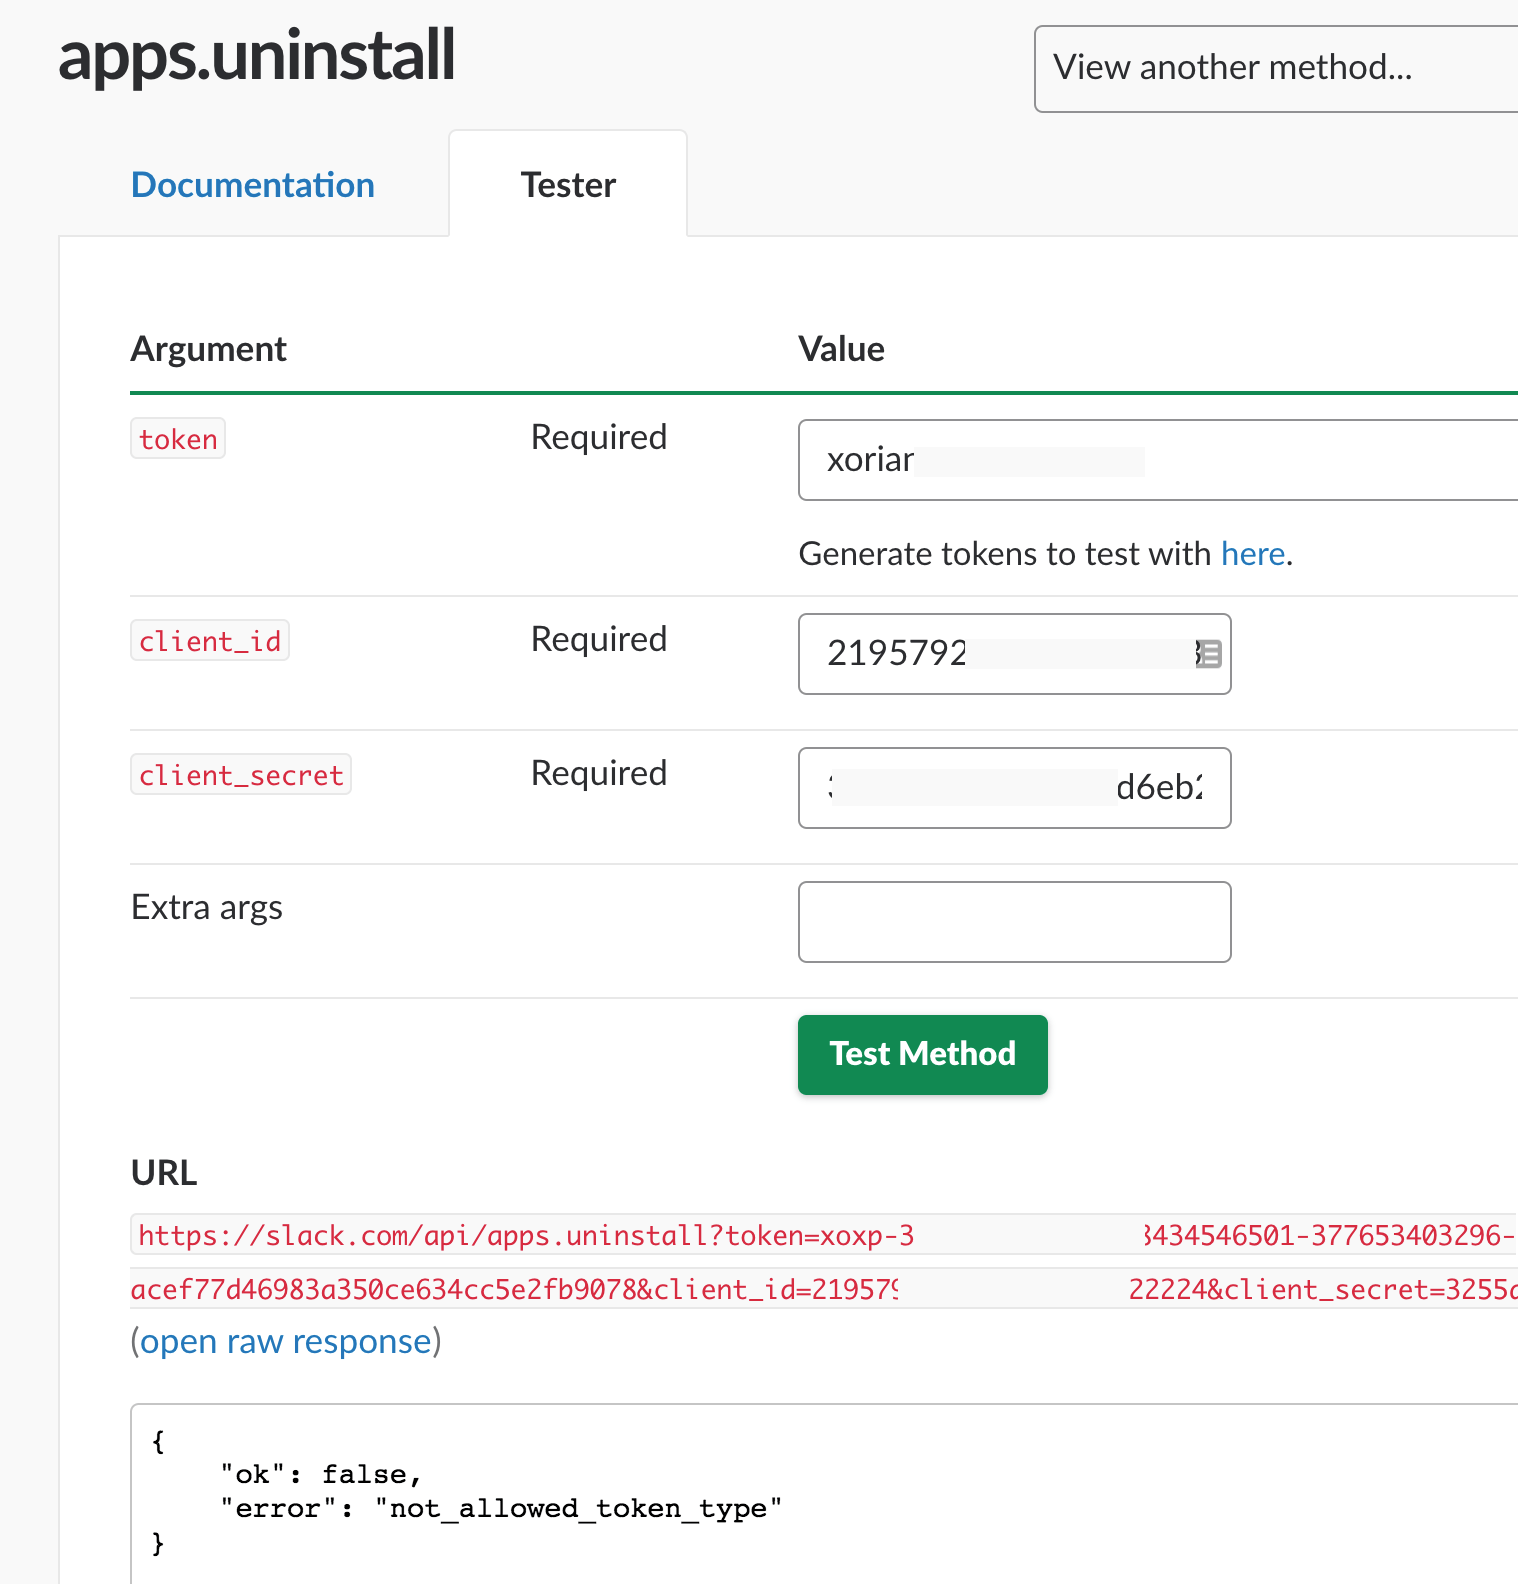This screenshot has width=1518, height=1584.
Task: Open the raw response link
Action: click(x=285, y=1341)
